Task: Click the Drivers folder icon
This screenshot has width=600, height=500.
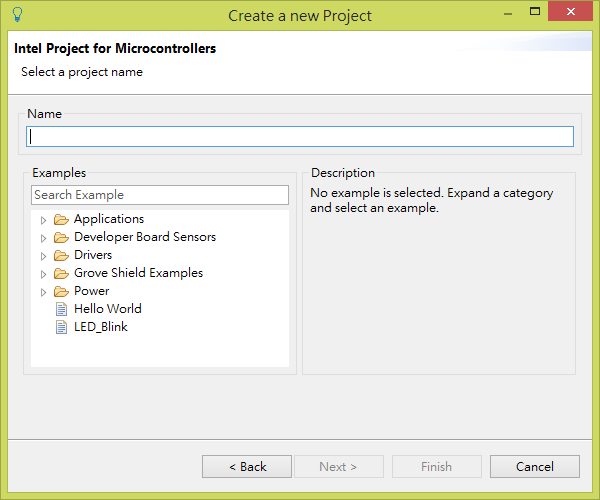Action: tap(61, 255)
